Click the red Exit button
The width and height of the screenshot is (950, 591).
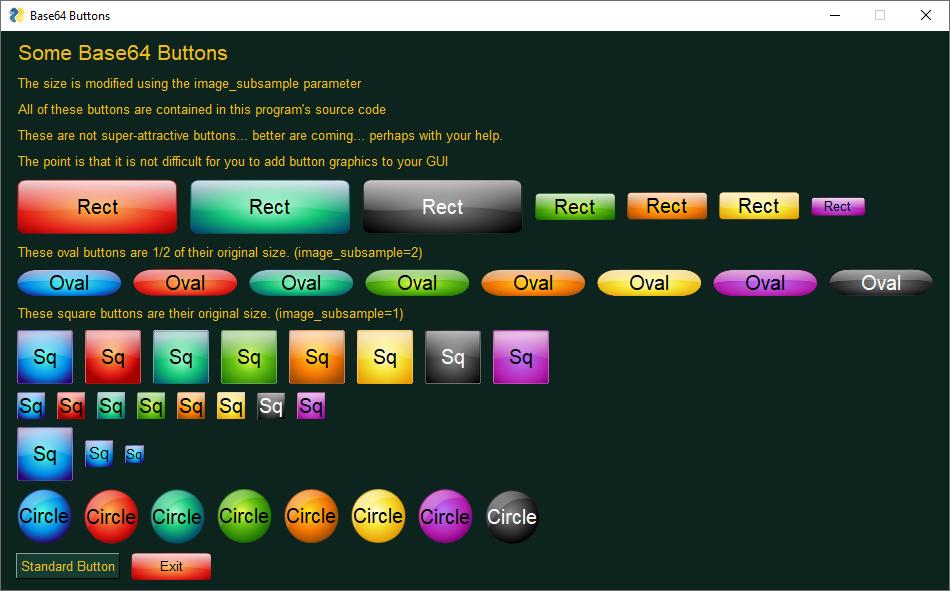point(171,566)
